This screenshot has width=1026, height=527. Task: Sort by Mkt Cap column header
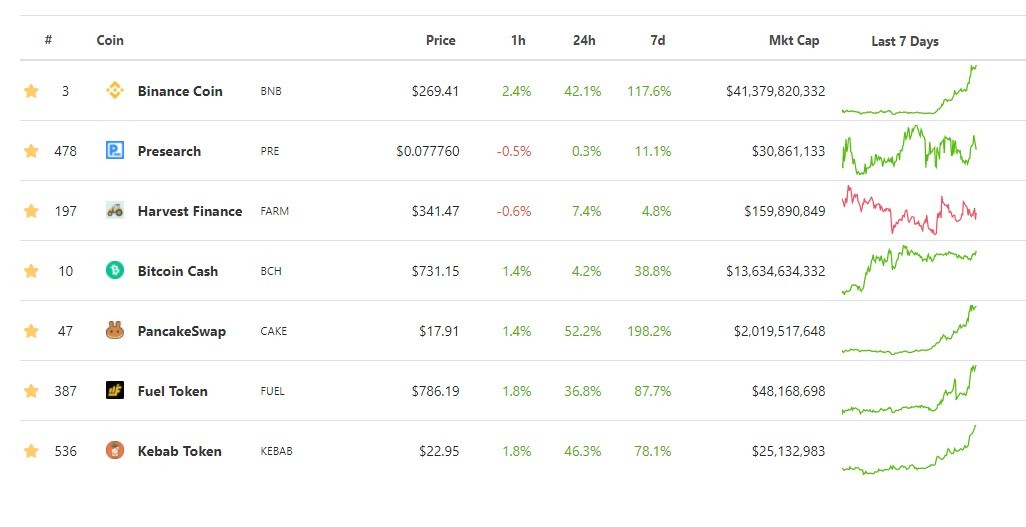coord(794,40)
